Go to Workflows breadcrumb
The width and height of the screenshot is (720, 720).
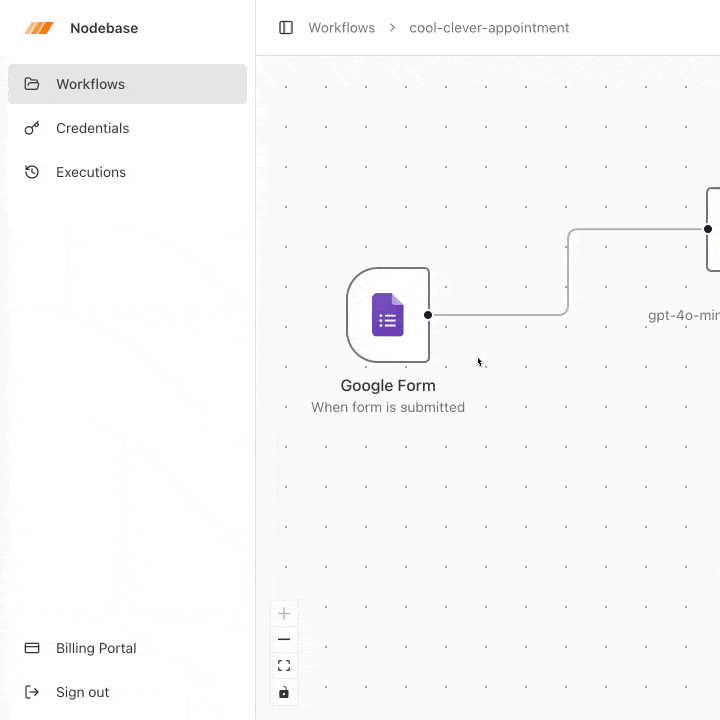341,28
